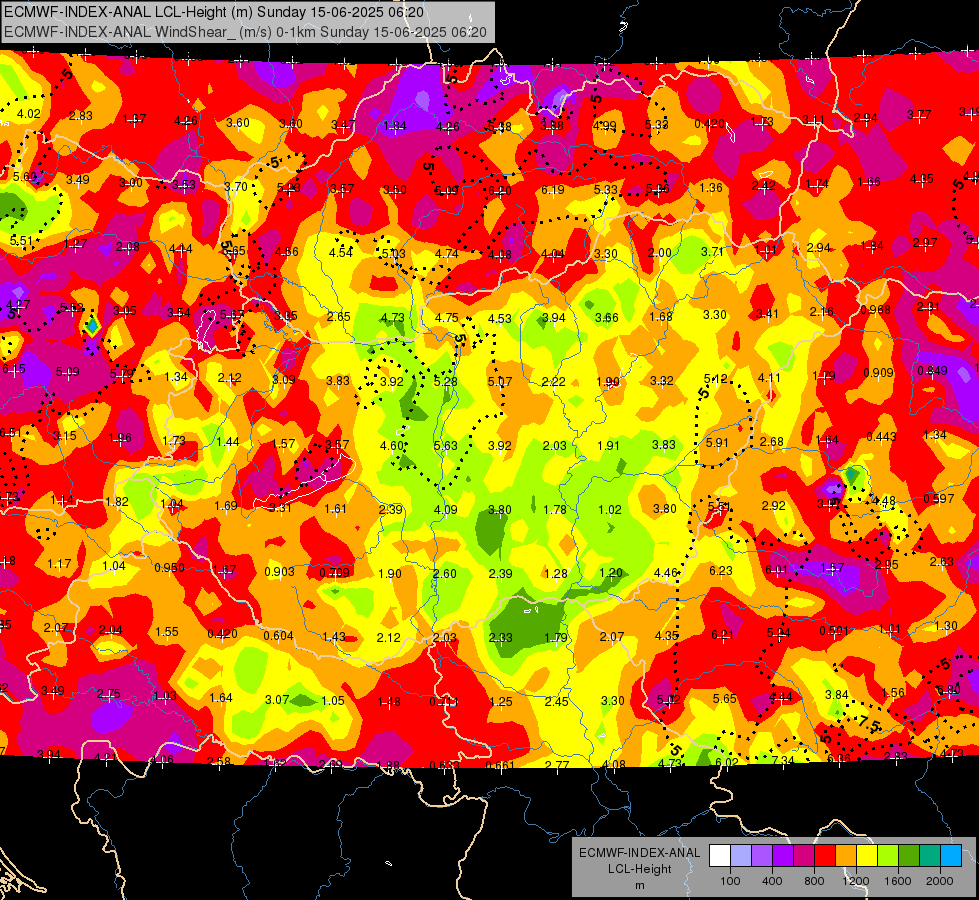Select the cyan-blue legend swatch
The height and width of the screenshot is (900, 979).
(x=951, y=855)
